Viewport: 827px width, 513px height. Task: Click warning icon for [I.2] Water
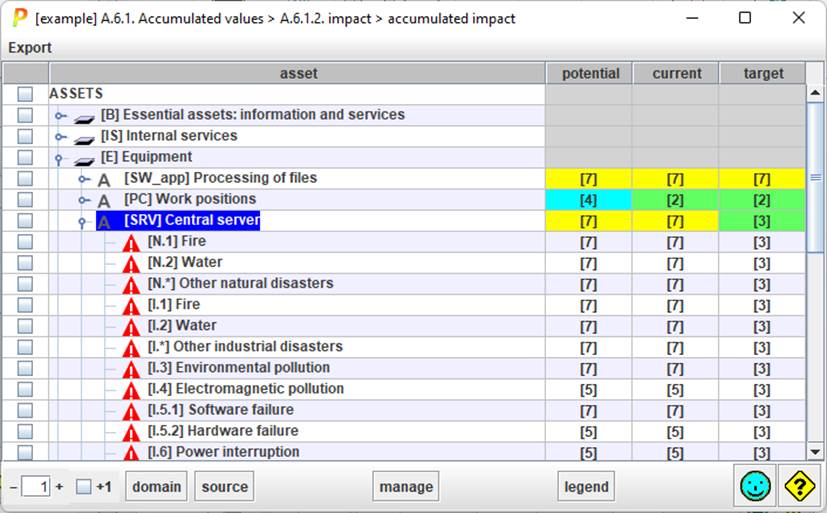pos(131,327)
